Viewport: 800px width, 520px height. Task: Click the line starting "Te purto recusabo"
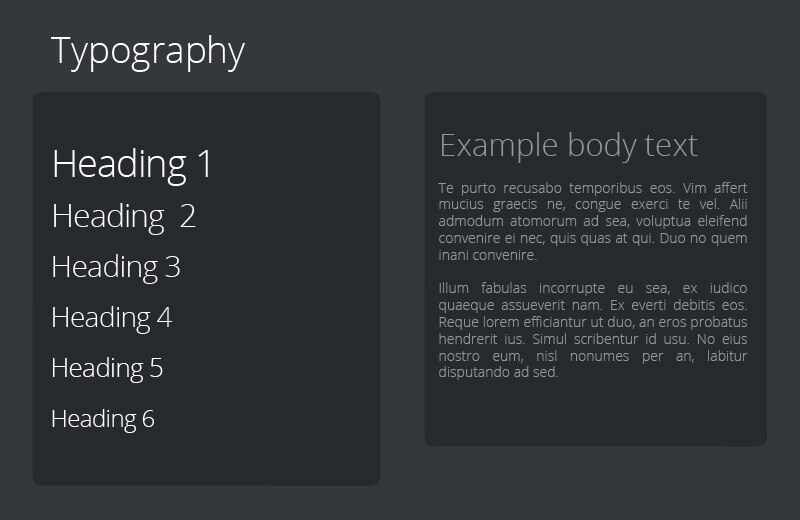coord(592,188)
